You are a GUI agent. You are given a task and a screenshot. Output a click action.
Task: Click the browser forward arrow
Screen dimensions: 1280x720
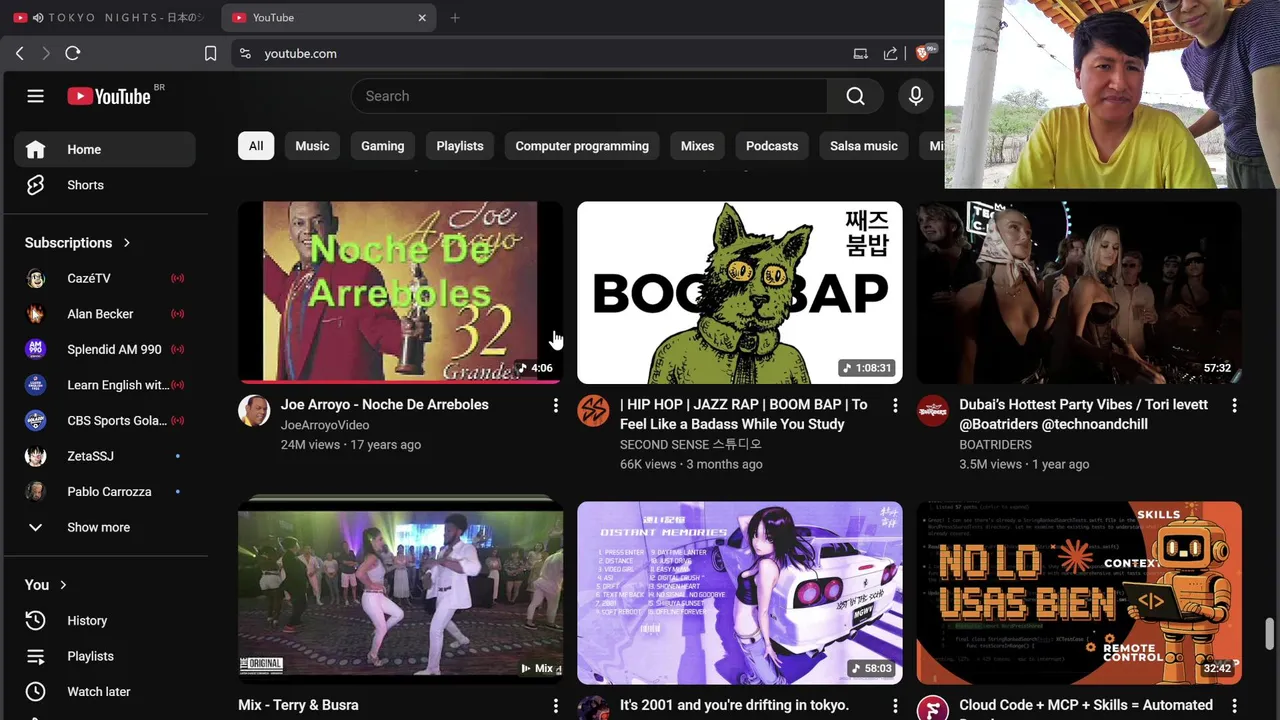tap(46, 53)
